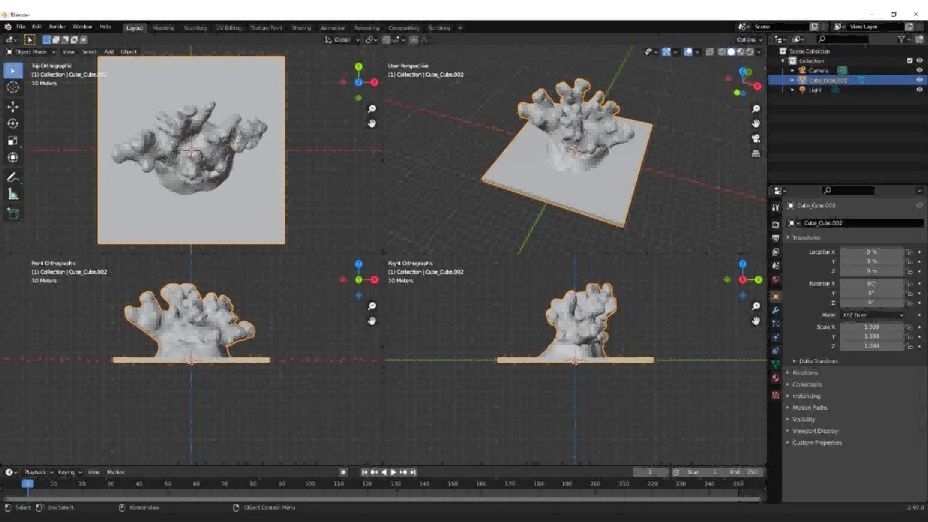
Task: Open the Render menu
Action: (x=58, y=27)
